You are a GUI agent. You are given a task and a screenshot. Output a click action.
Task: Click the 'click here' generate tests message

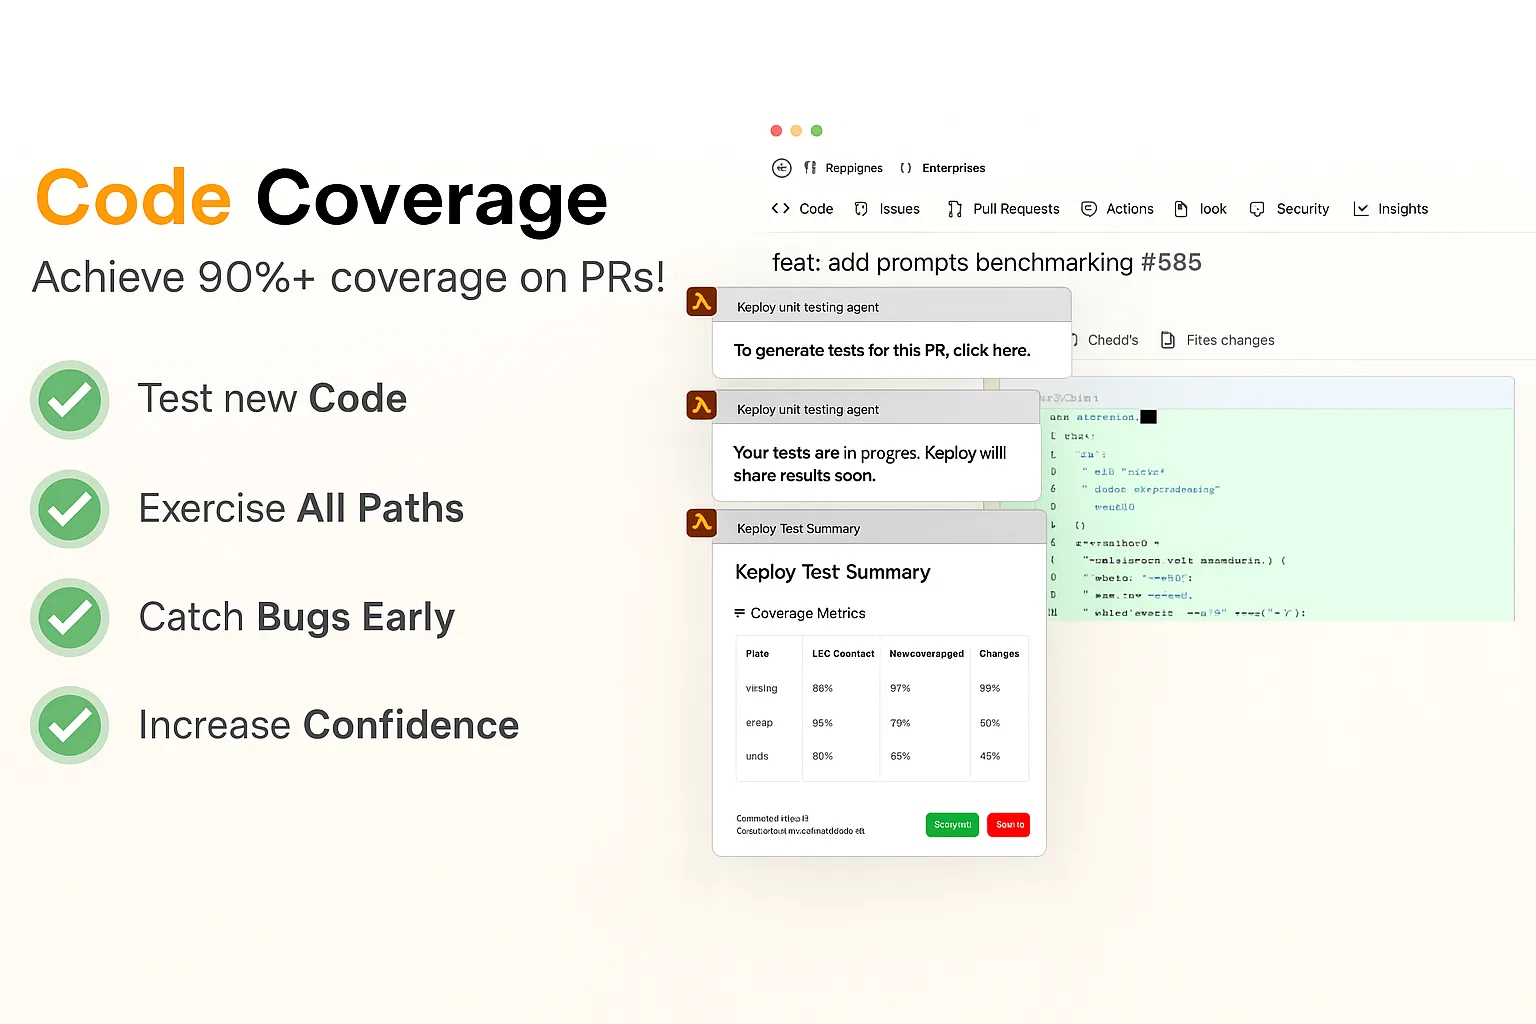(x=882, y=351)
